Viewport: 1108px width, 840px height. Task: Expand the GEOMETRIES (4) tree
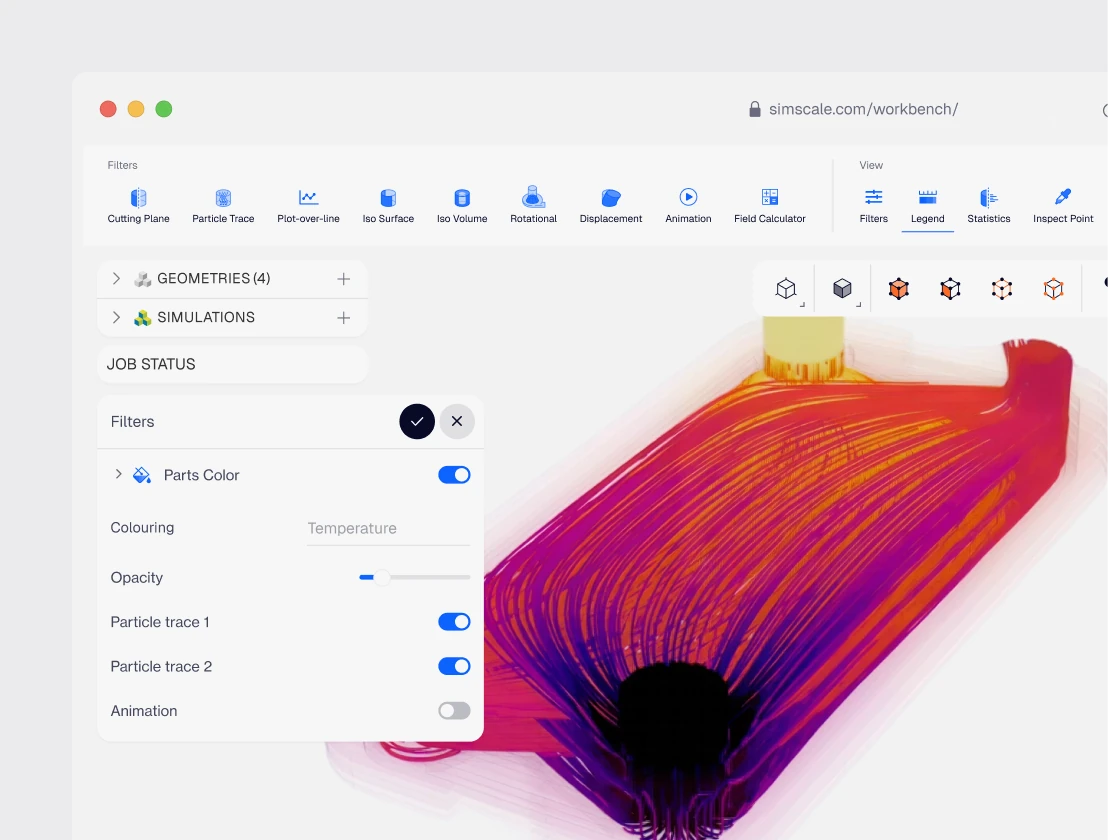point(117,278)
